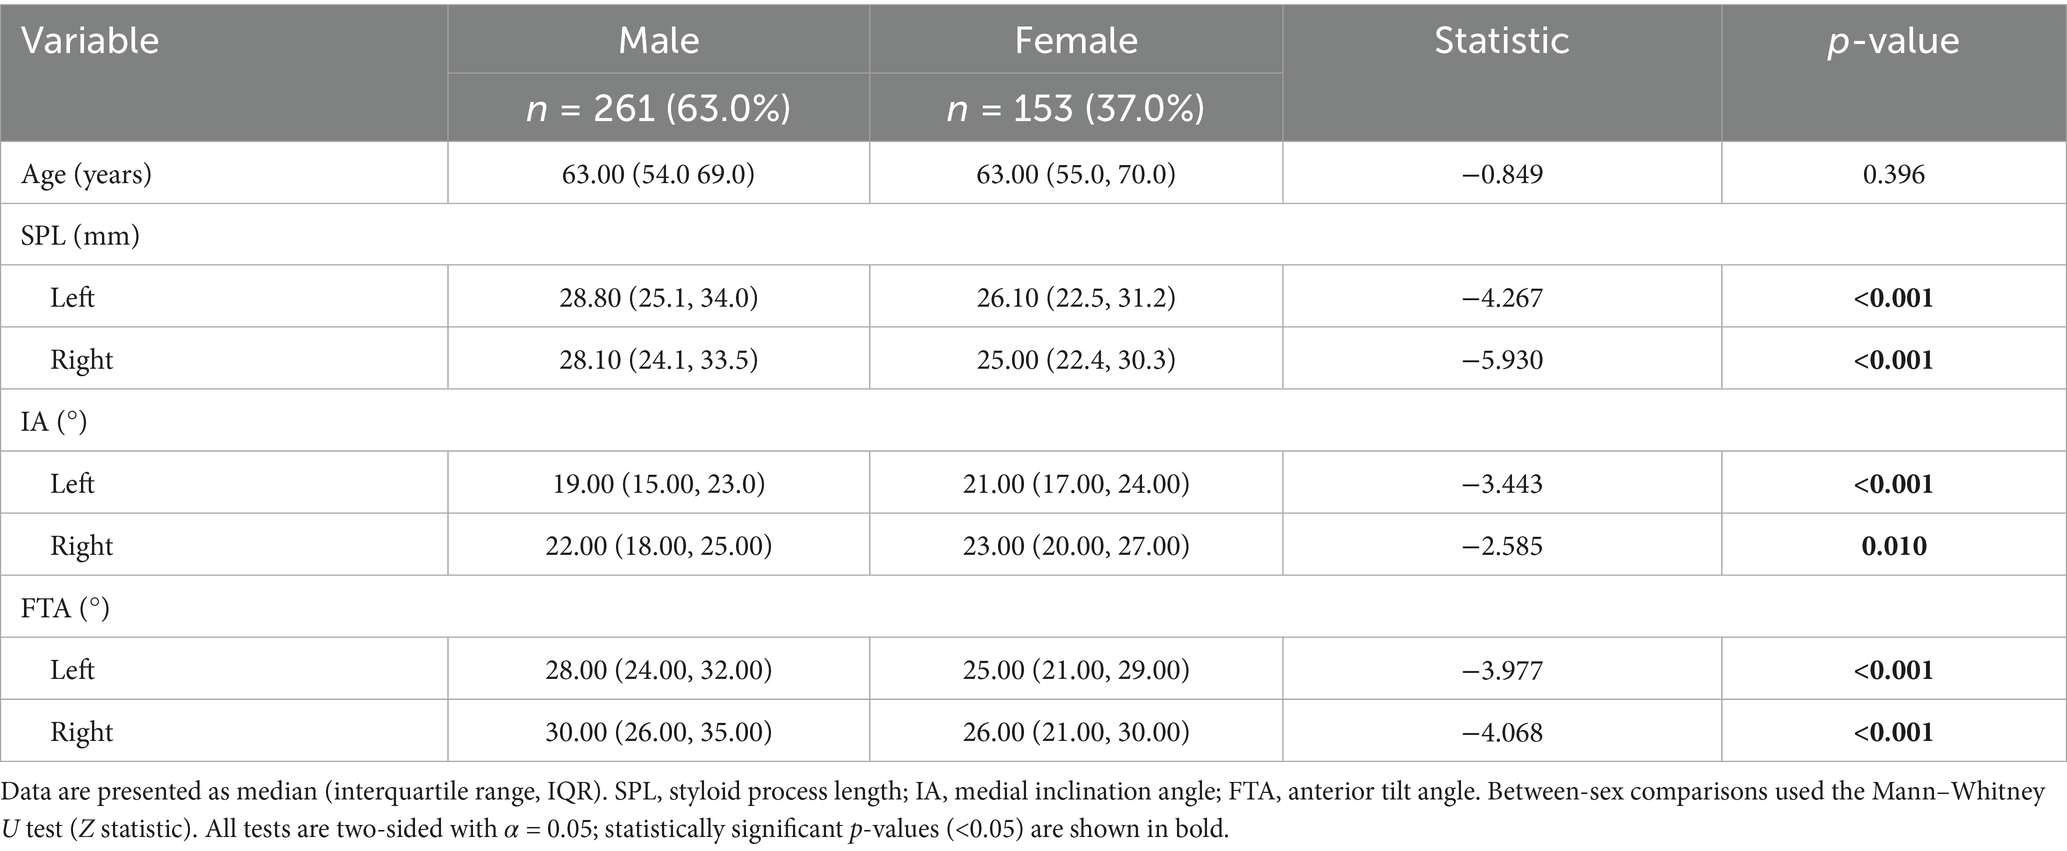Select the n = 153 (37.0%) subheader
The image size is (2067, 851).
point(1076,108)
